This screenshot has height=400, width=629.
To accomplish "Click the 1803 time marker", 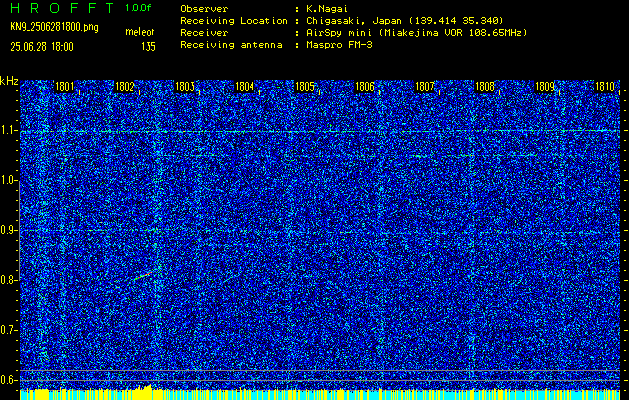I will (185, 87).
